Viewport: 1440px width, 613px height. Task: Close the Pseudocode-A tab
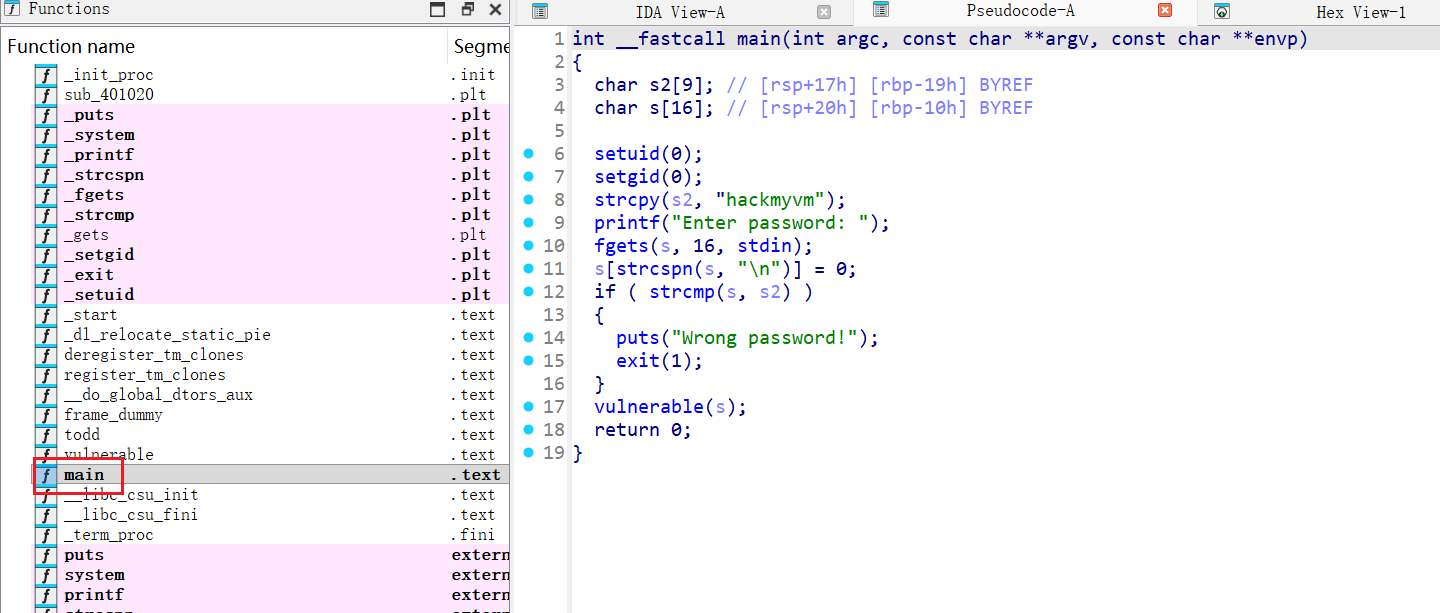1165,10
